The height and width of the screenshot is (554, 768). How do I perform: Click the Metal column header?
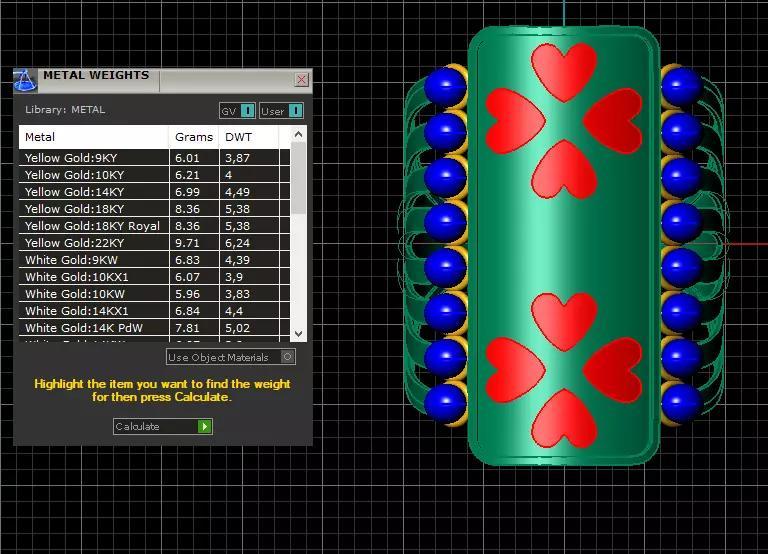[94, 137]
